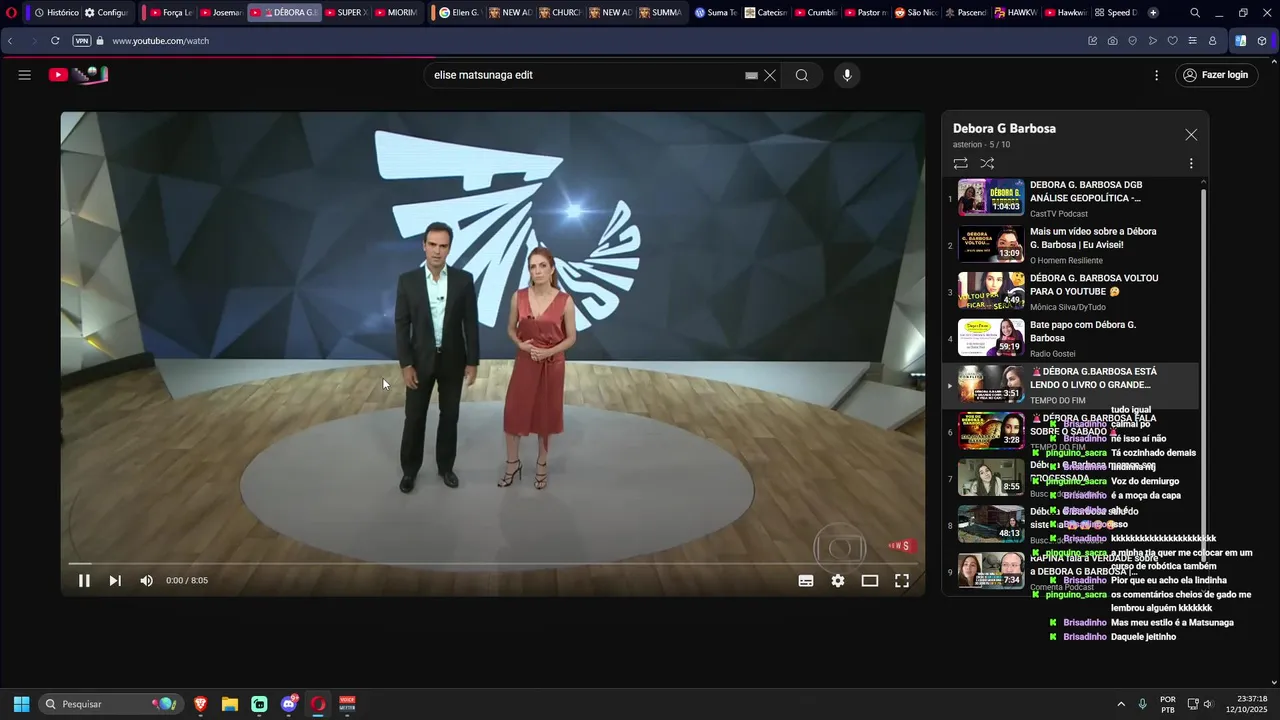The width and height of the screenshot is (1280, 720).
Task: Open YouTube three-dot settings menu
Action: 1157,75
